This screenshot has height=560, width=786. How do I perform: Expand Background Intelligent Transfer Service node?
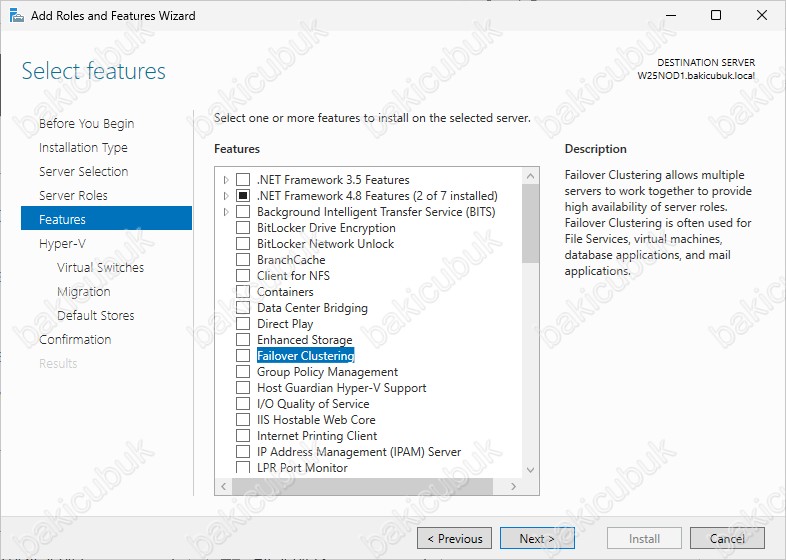(x=226, y=212)
